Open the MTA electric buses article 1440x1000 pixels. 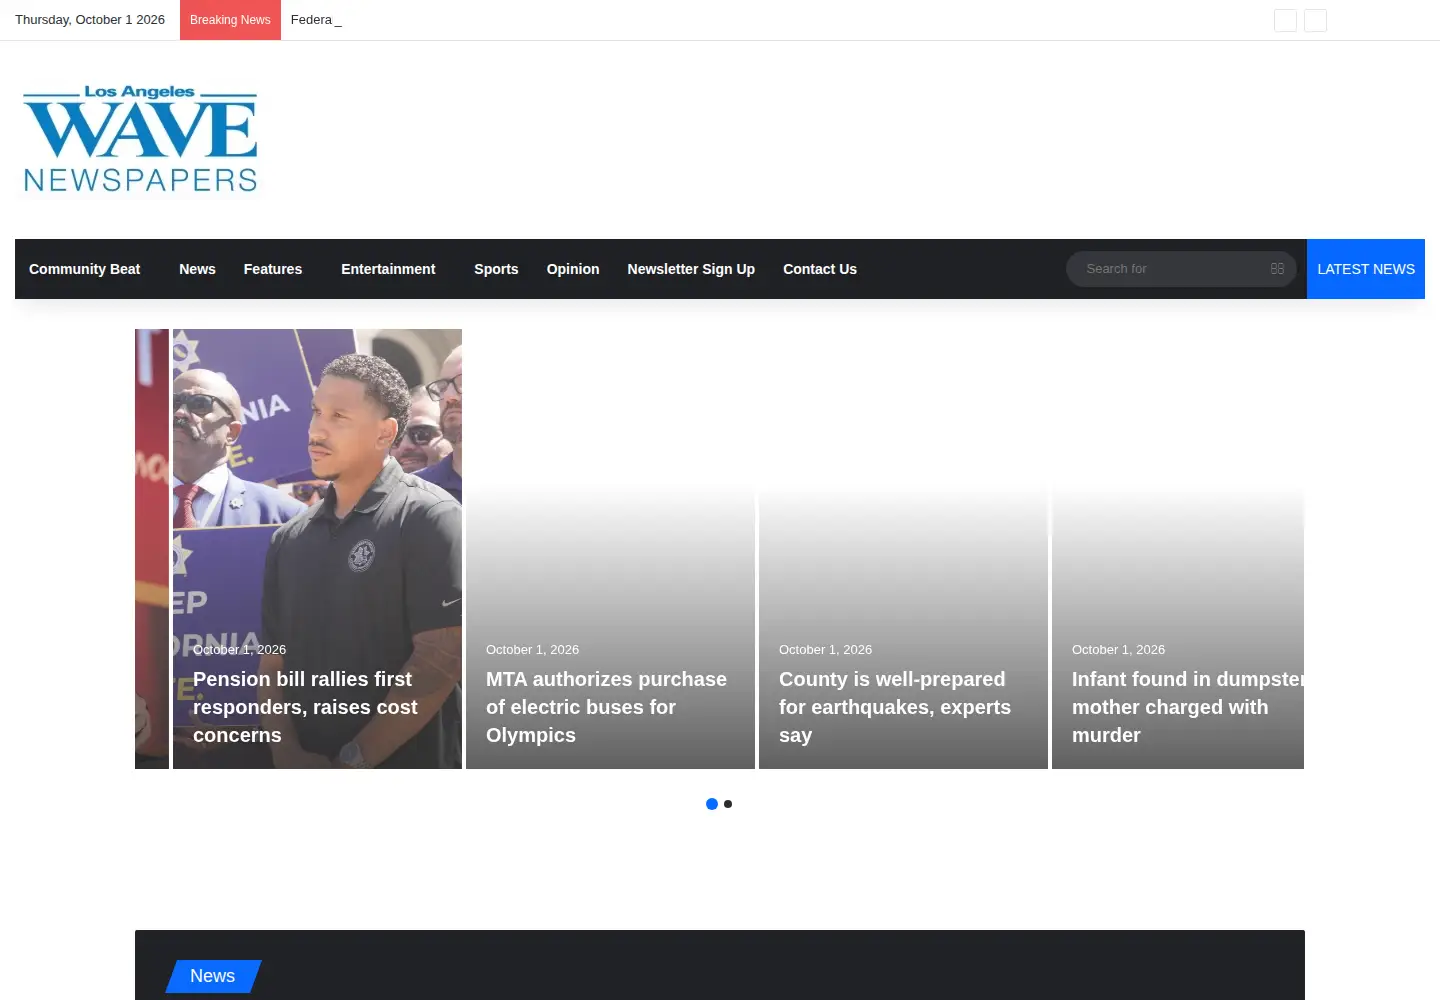click(606, 707)
